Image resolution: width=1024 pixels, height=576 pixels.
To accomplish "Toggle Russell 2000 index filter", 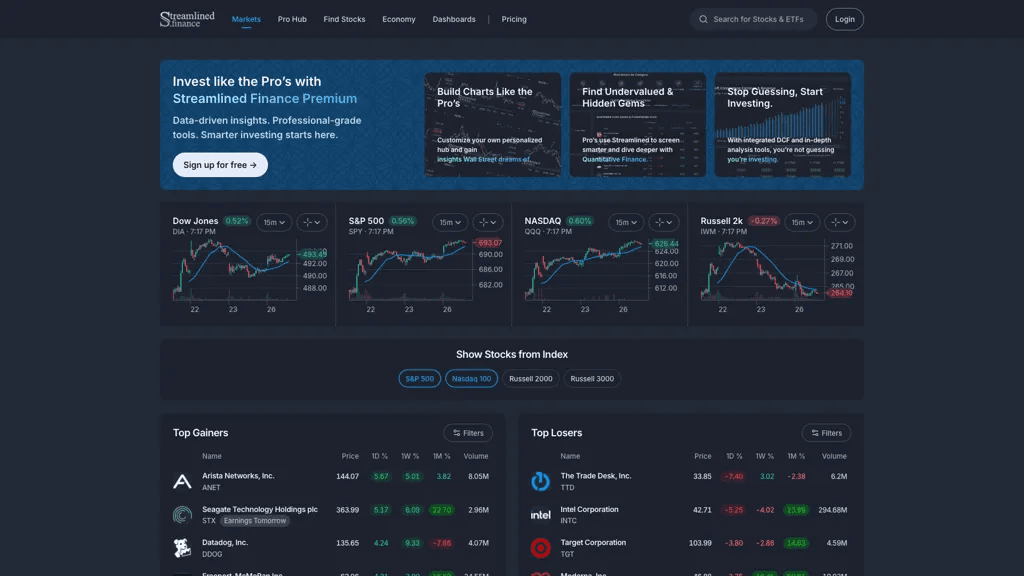I will tap(530, 379).
